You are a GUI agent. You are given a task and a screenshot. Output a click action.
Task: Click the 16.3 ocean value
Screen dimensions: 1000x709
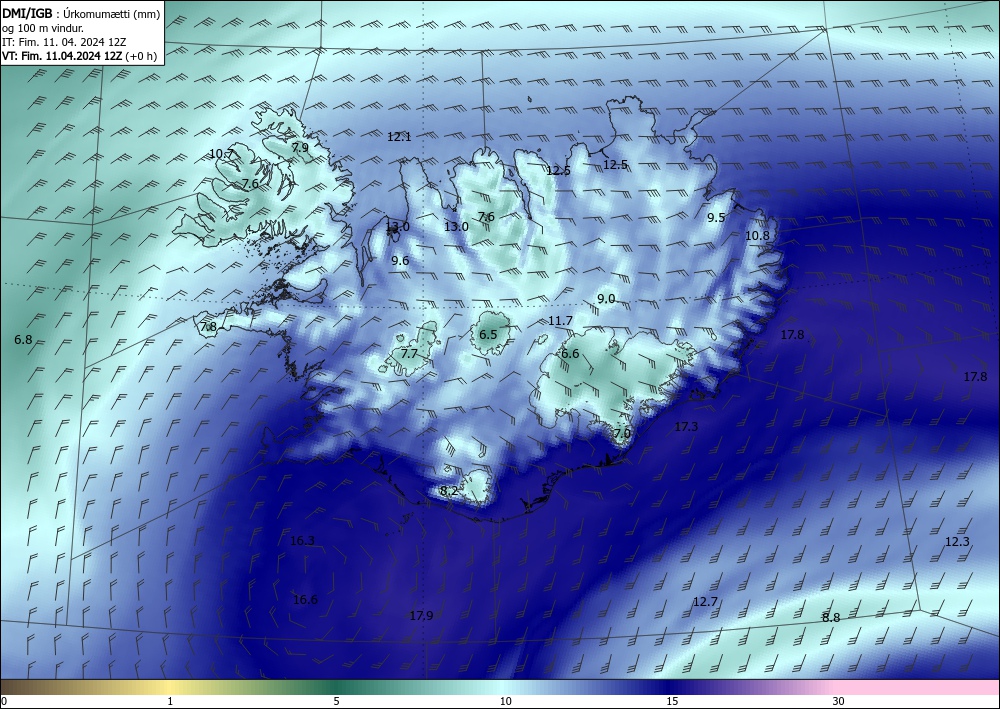(302, 541)
